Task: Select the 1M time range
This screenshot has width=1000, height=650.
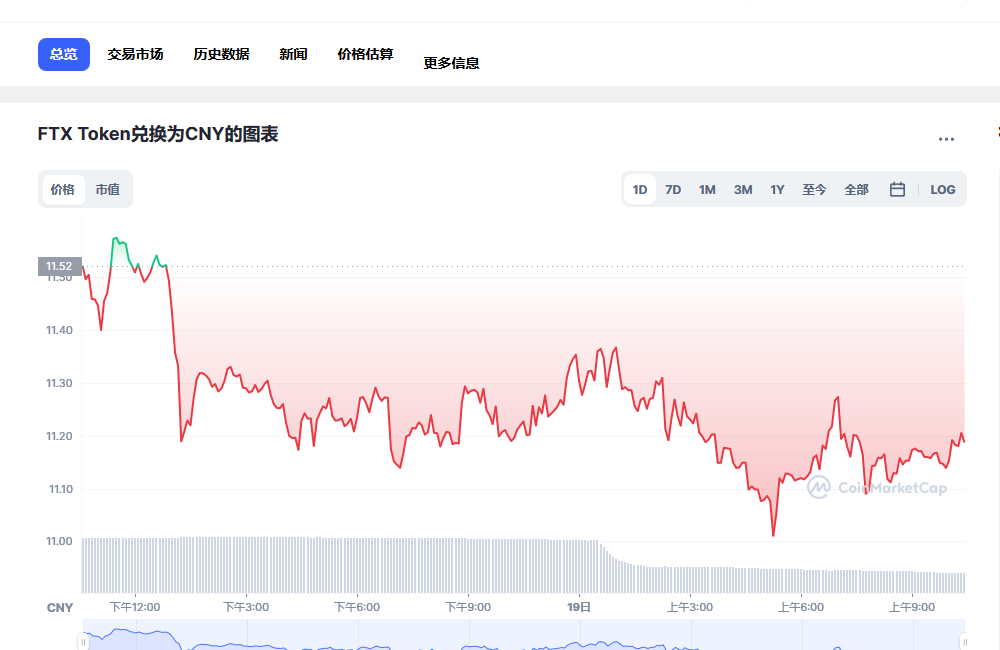Action: [707, 189]
